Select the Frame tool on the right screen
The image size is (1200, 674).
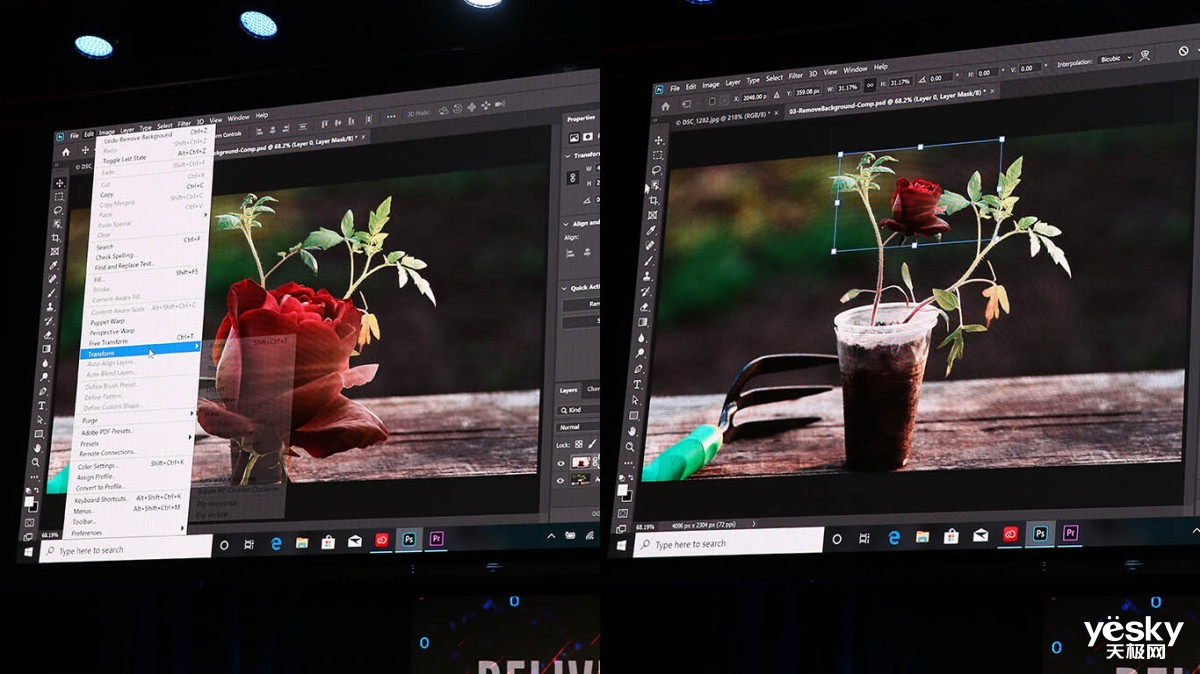(x=653, y=215)
